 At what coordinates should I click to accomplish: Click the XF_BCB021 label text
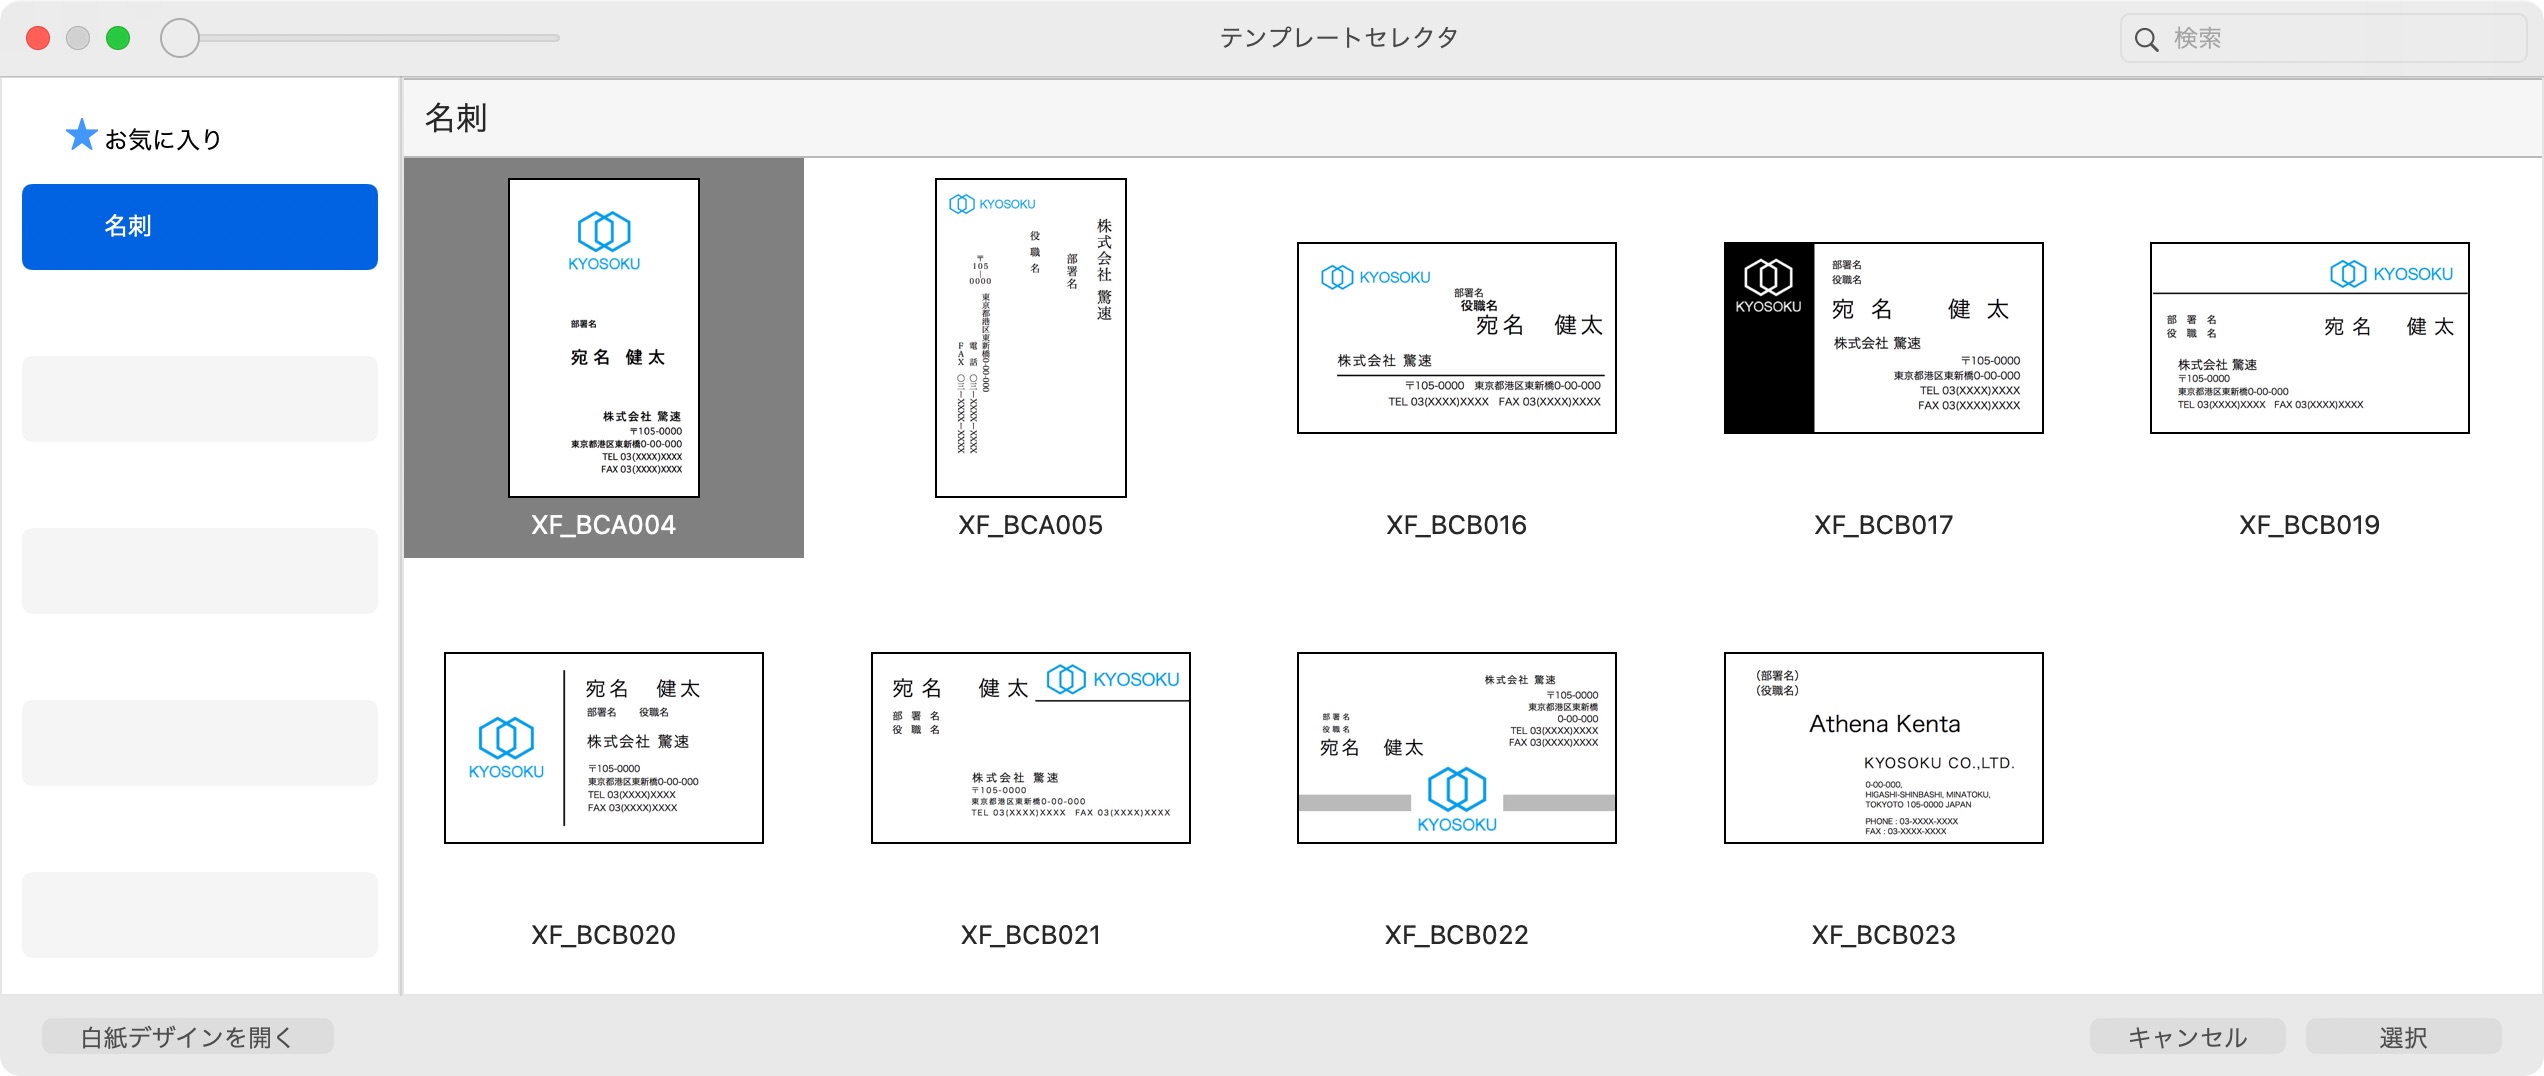point(1031,935)
